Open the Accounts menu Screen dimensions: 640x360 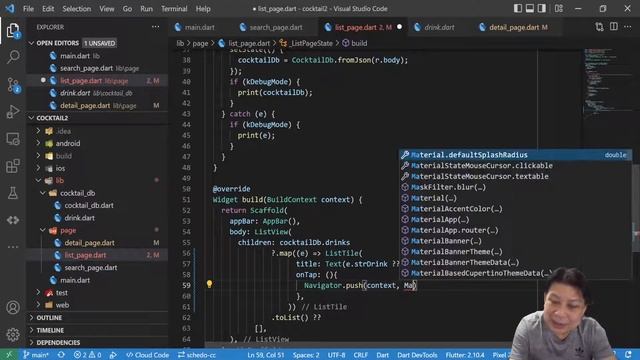[x=13, y=307]
